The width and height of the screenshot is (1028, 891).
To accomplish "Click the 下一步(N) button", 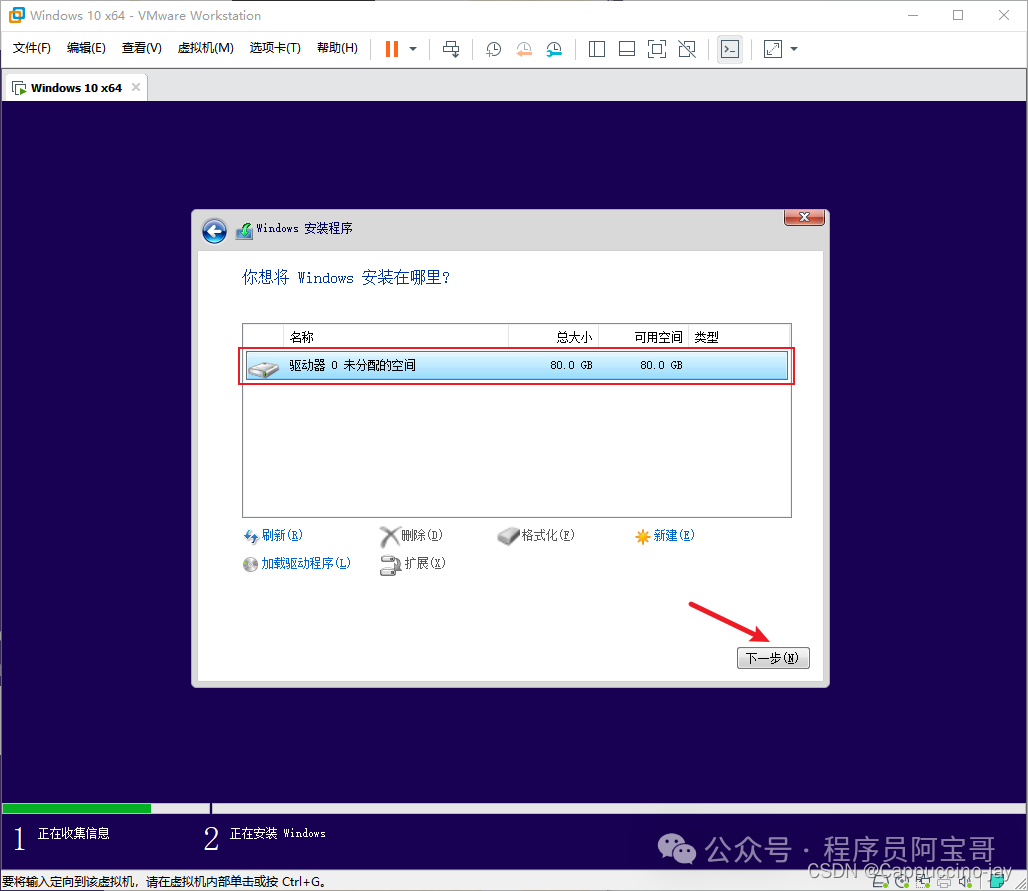I will 773,658.
